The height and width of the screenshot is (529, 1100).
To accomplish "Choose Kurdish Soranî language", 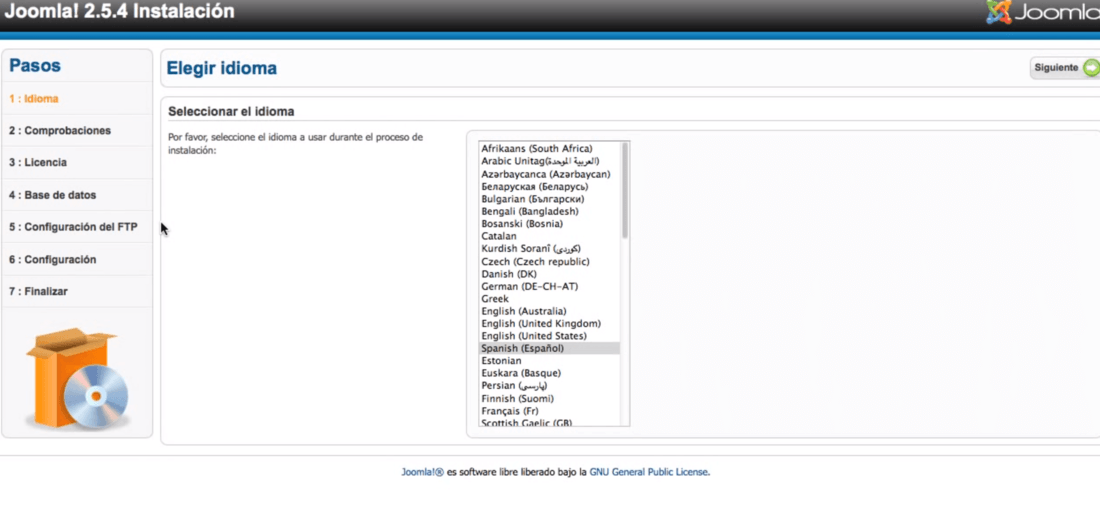I will coord(549,249).
